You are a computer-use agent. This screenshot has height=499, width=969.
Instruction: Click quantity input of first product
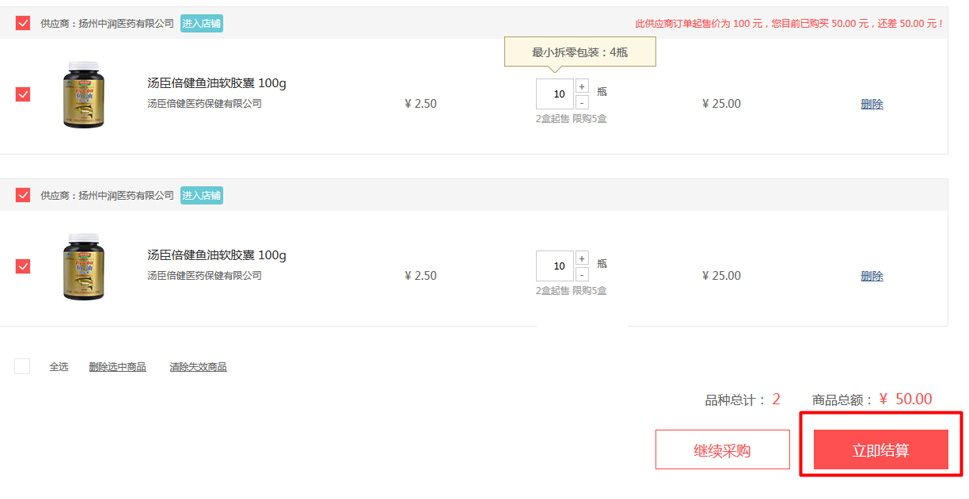[555, 94]
